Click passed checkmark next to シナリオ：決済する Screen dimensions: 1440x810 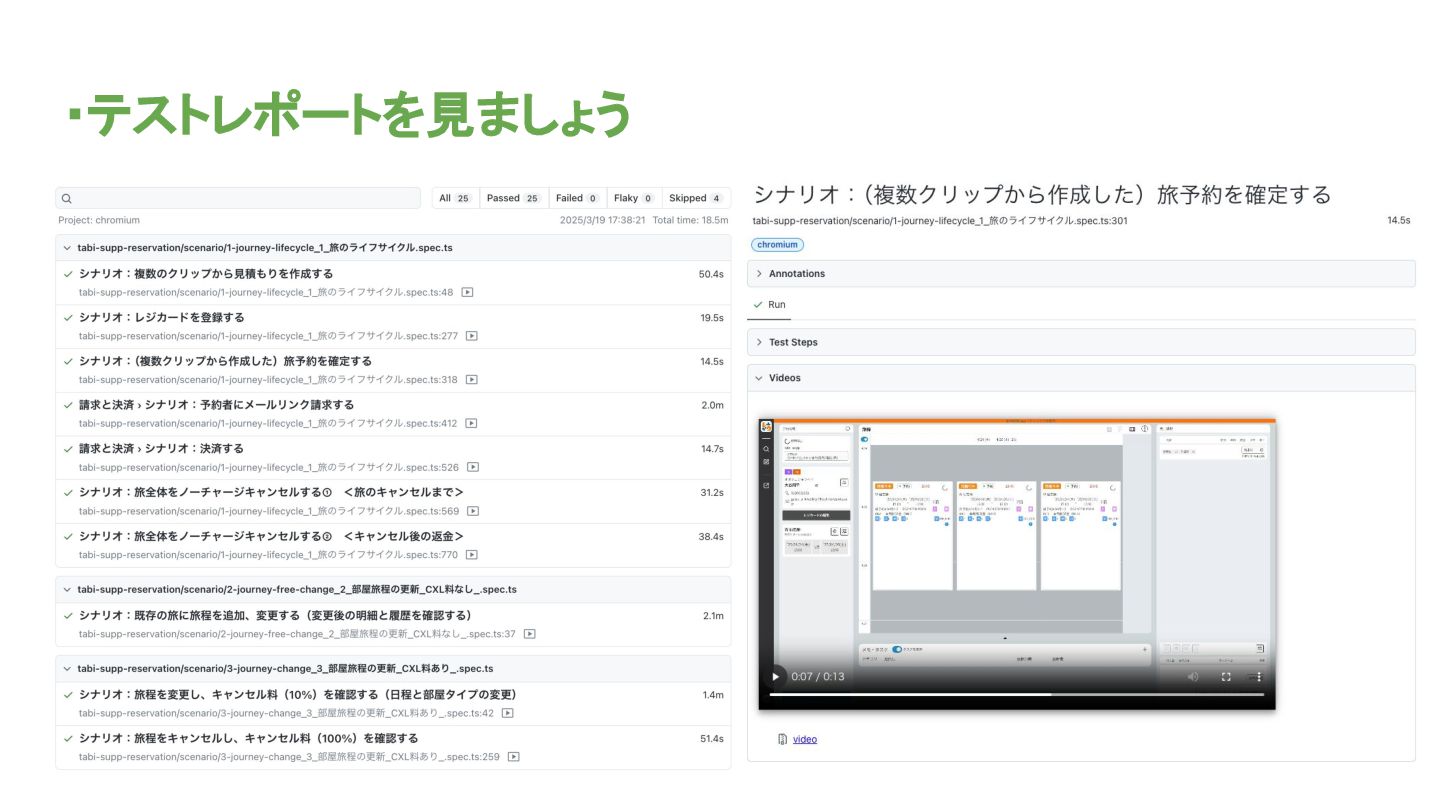click(x=68, y=449)
